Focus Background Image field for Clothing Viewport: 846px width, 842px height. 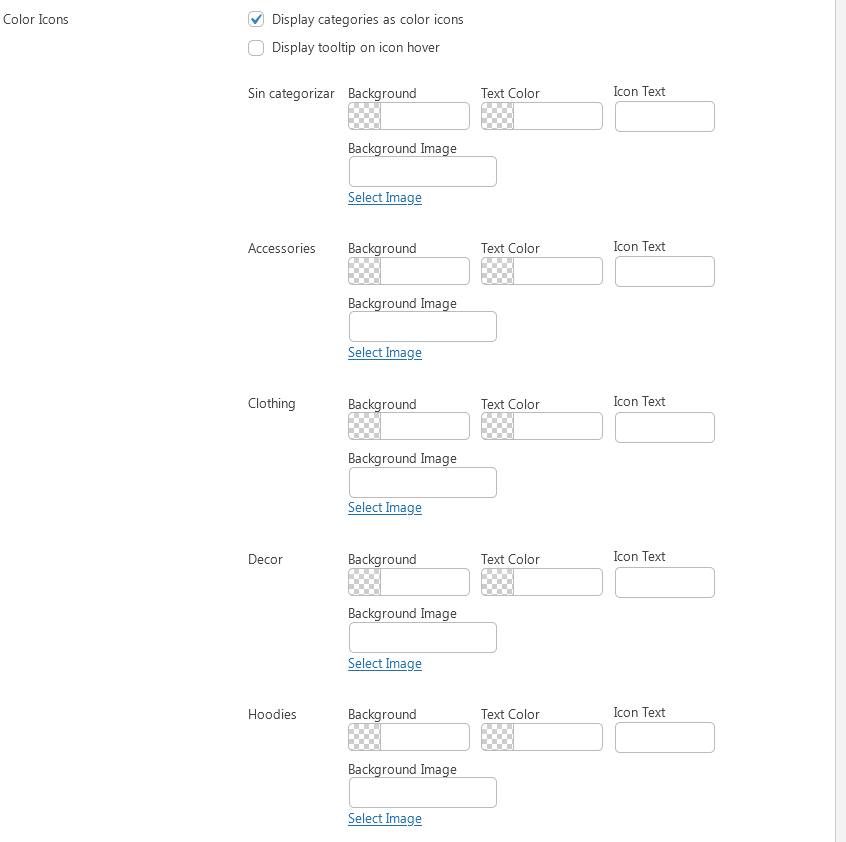(x=422, y=482)
